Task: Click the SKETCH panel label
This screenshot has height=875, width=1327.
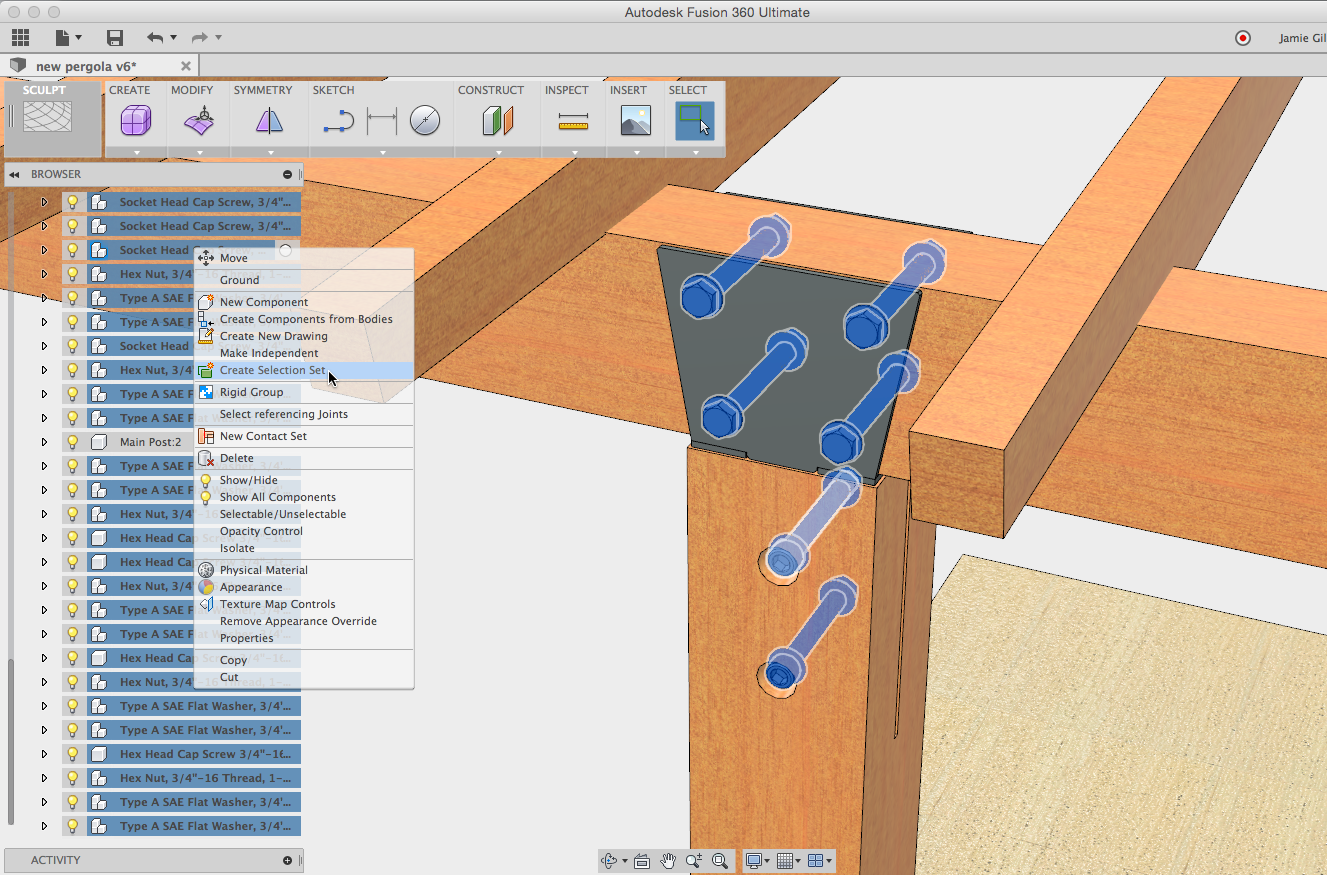Action: click(334, 90)
